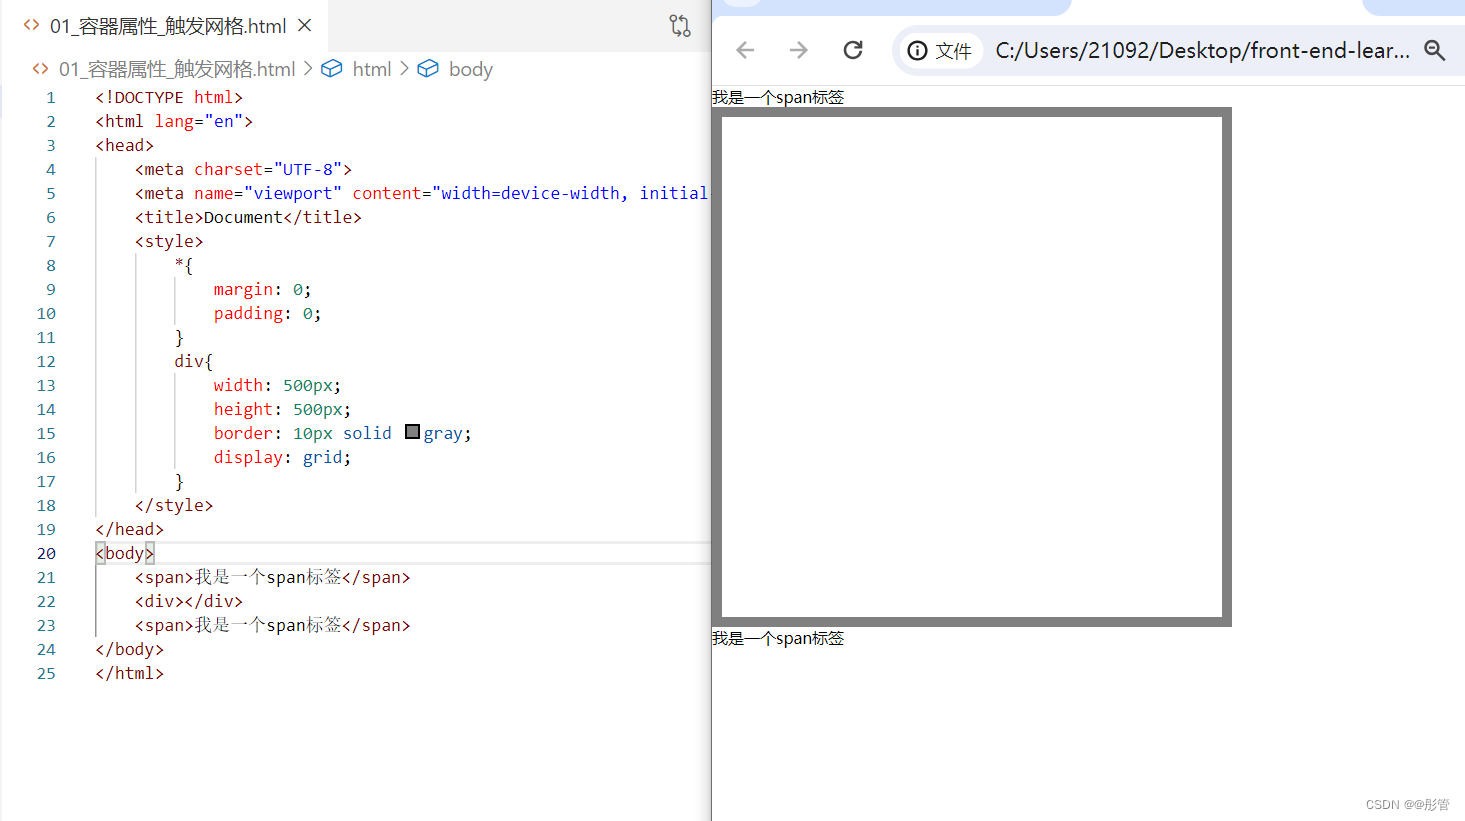The image size is (1465, 821).
Task: Click the <div></div> line
Action: point(189,601)
